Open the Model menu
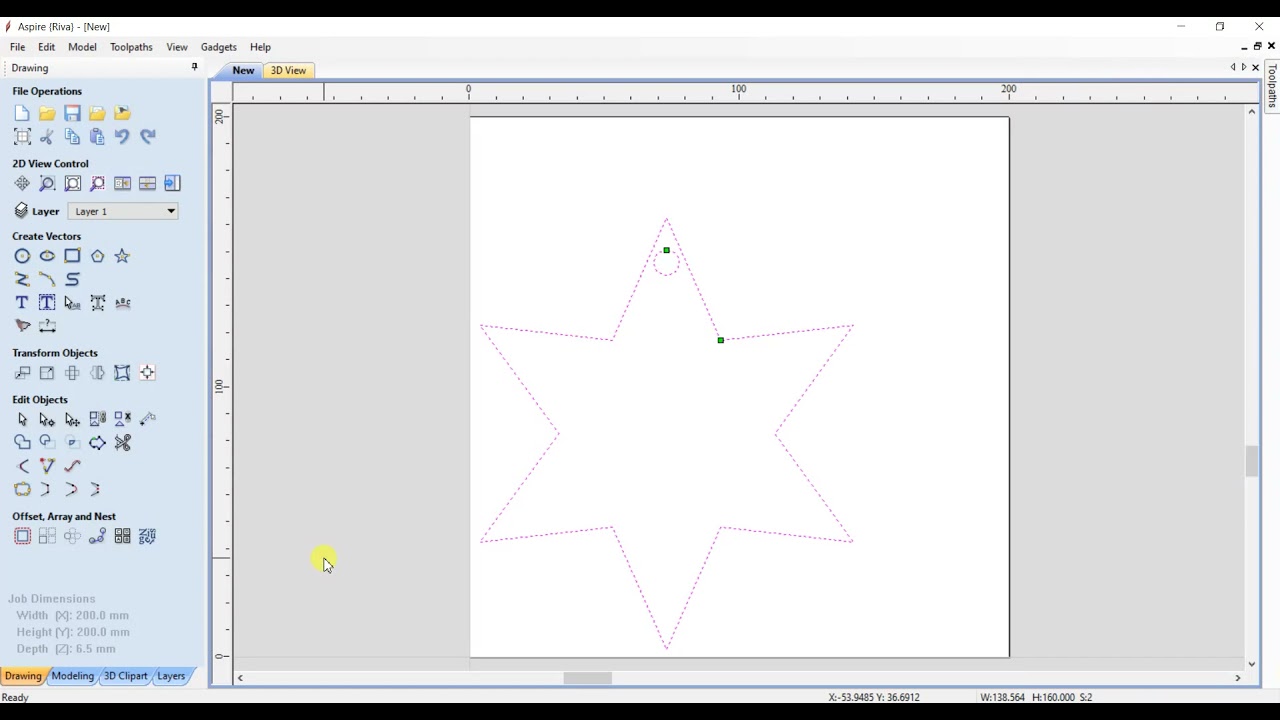Image resolution: width=1280 pixels, height=720 pixels. pyautogui.click(x=82, y=47)
